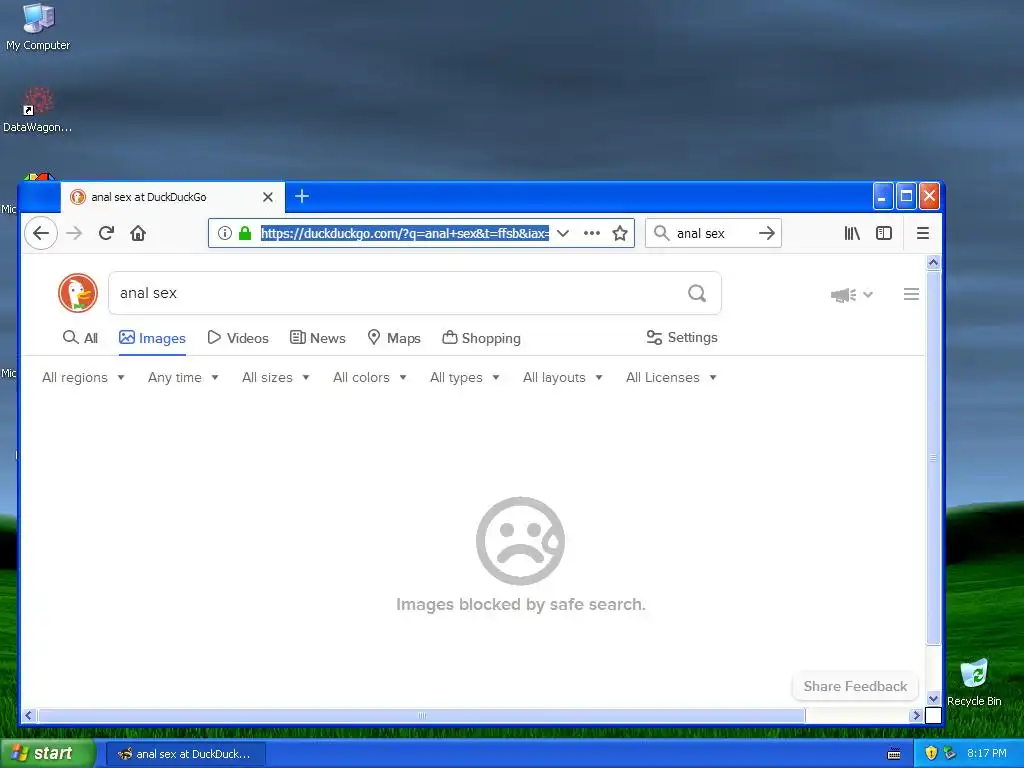Open the Firefox hamburger menu
The height and width of the screenshot is (768, 1024).
pyautogui.click(x=923, y=233)
